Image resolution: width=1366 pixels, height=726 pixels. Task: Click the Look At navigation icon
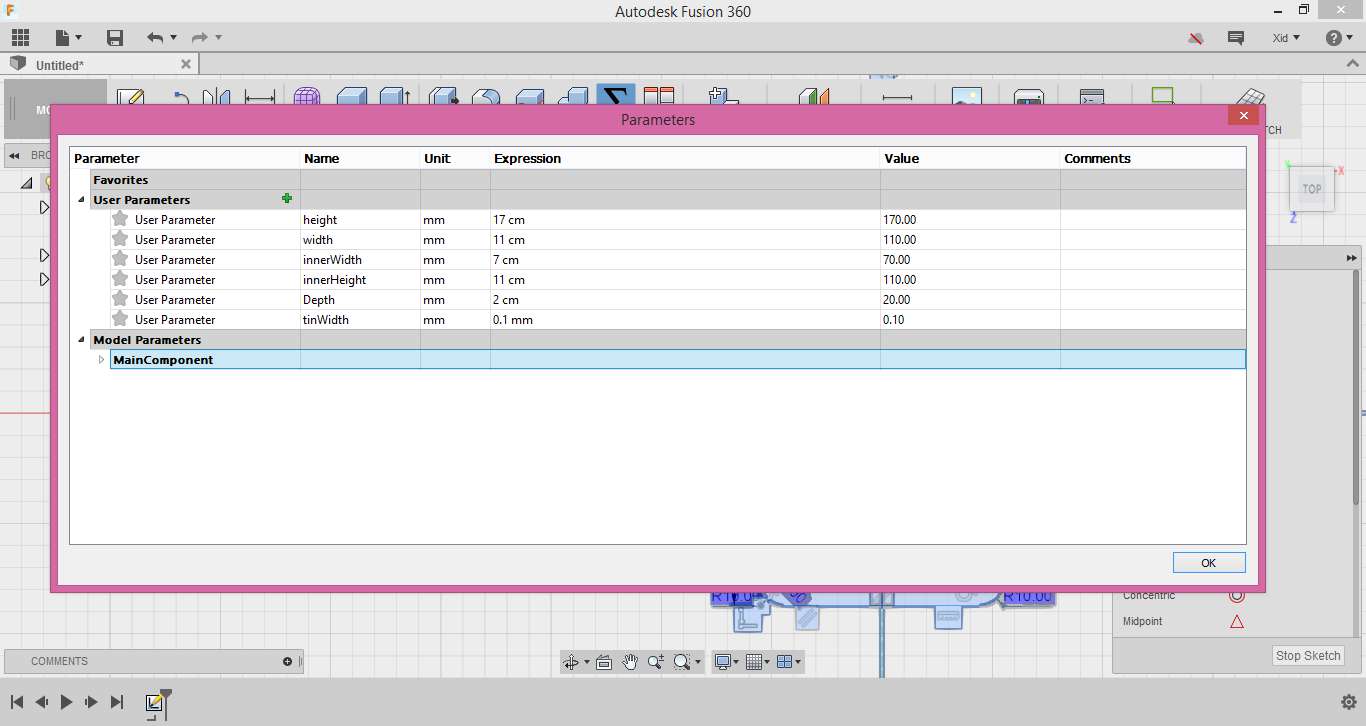click(x=604, y=662)
